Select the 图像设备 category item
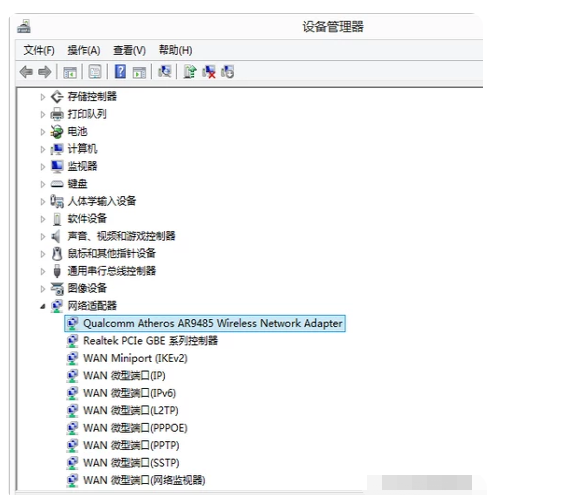Image resolution: width=564 pixels, height=495 pixels. (87, 288)
